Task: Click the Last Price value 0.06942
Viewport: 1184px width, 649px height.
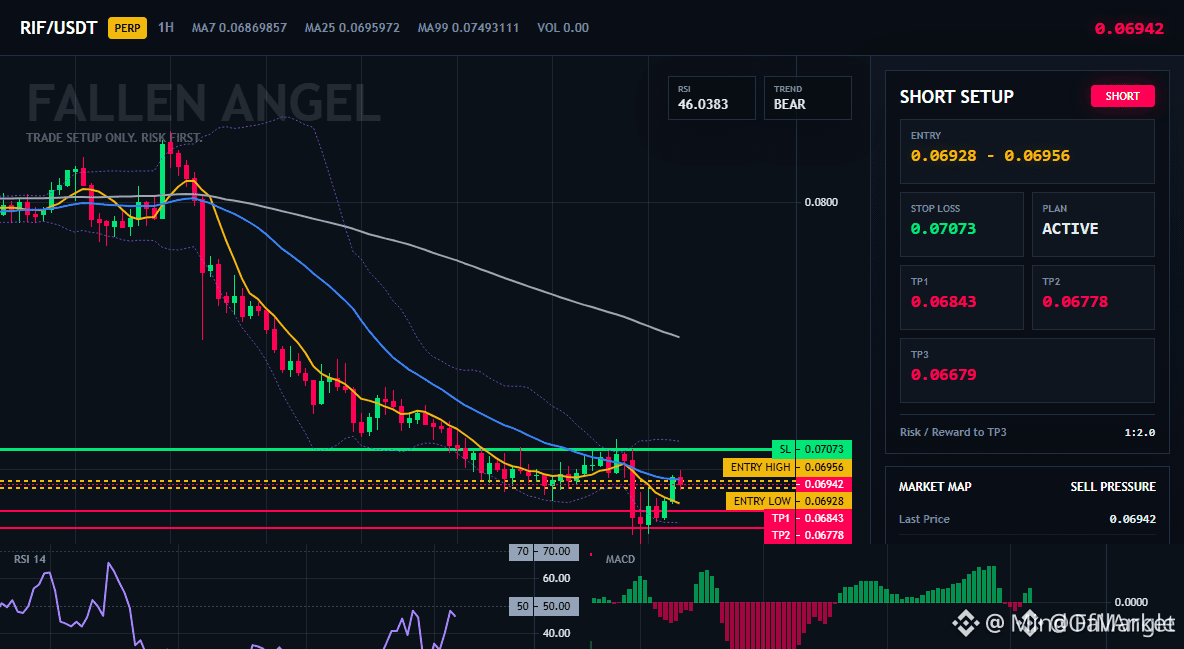Action: pos(1133,519)
